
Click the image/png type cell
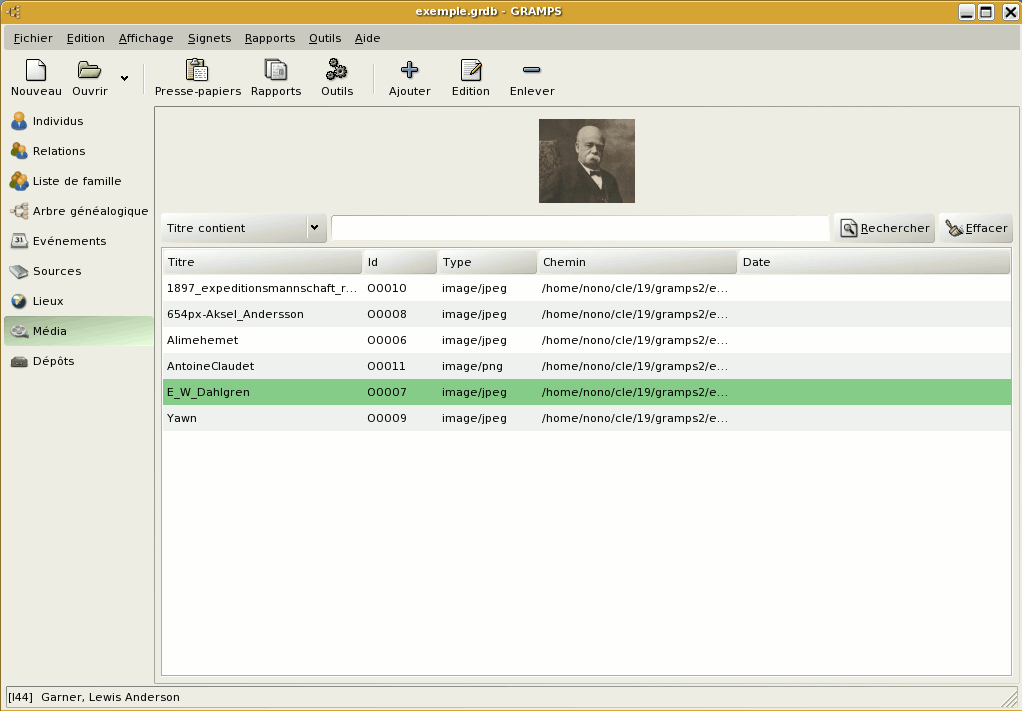click(472, 366)
